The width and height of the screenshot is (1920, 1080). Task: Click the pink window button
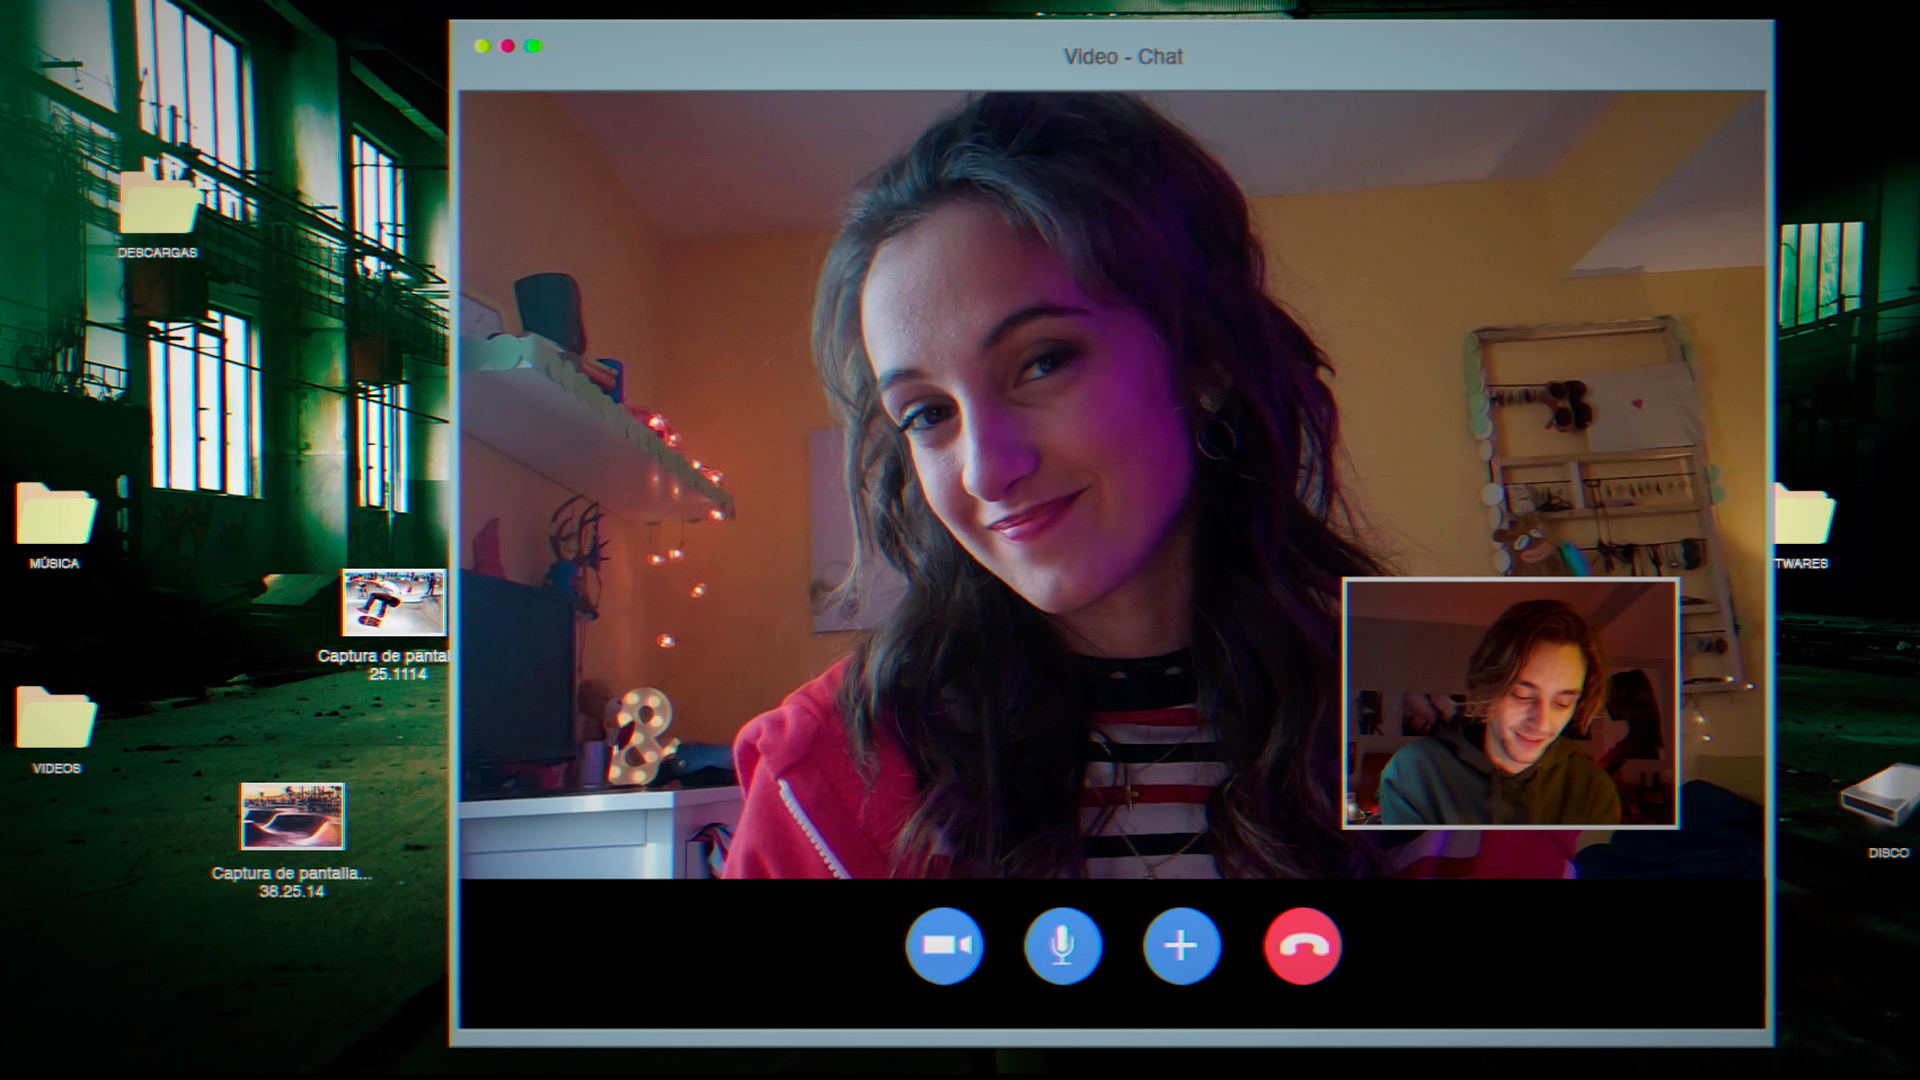[508, 46]
